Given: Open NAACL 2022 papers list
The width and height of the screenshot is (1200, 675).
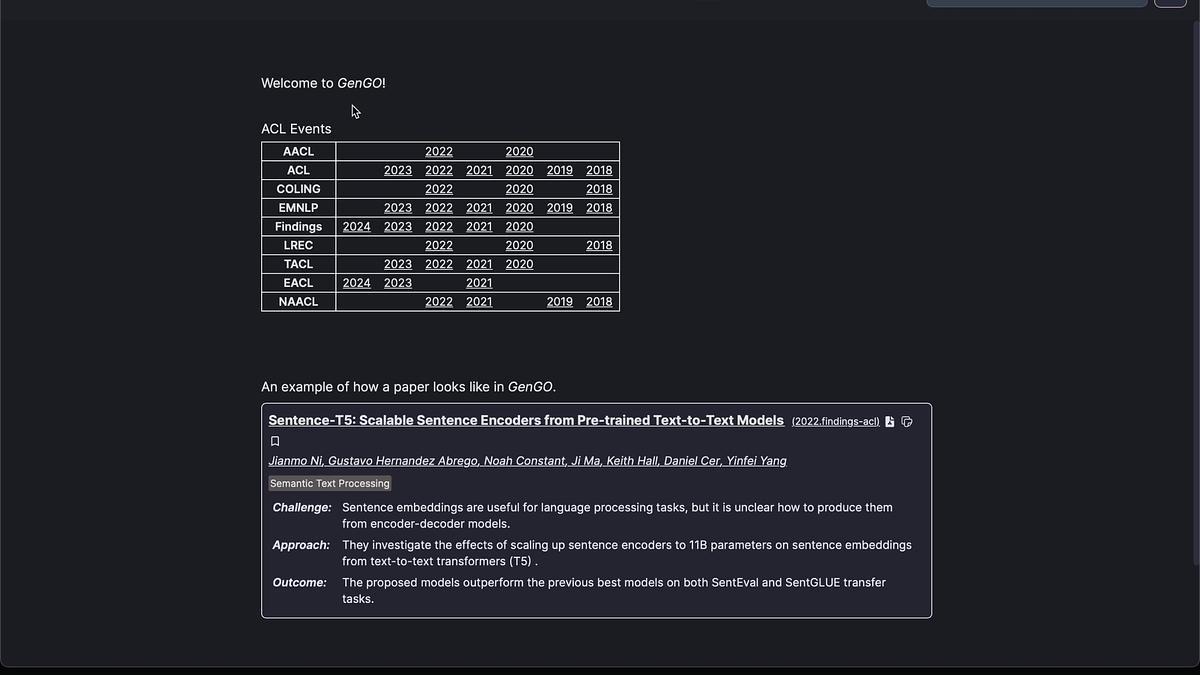Looking at the screenshot, I should tap(439, 302).
